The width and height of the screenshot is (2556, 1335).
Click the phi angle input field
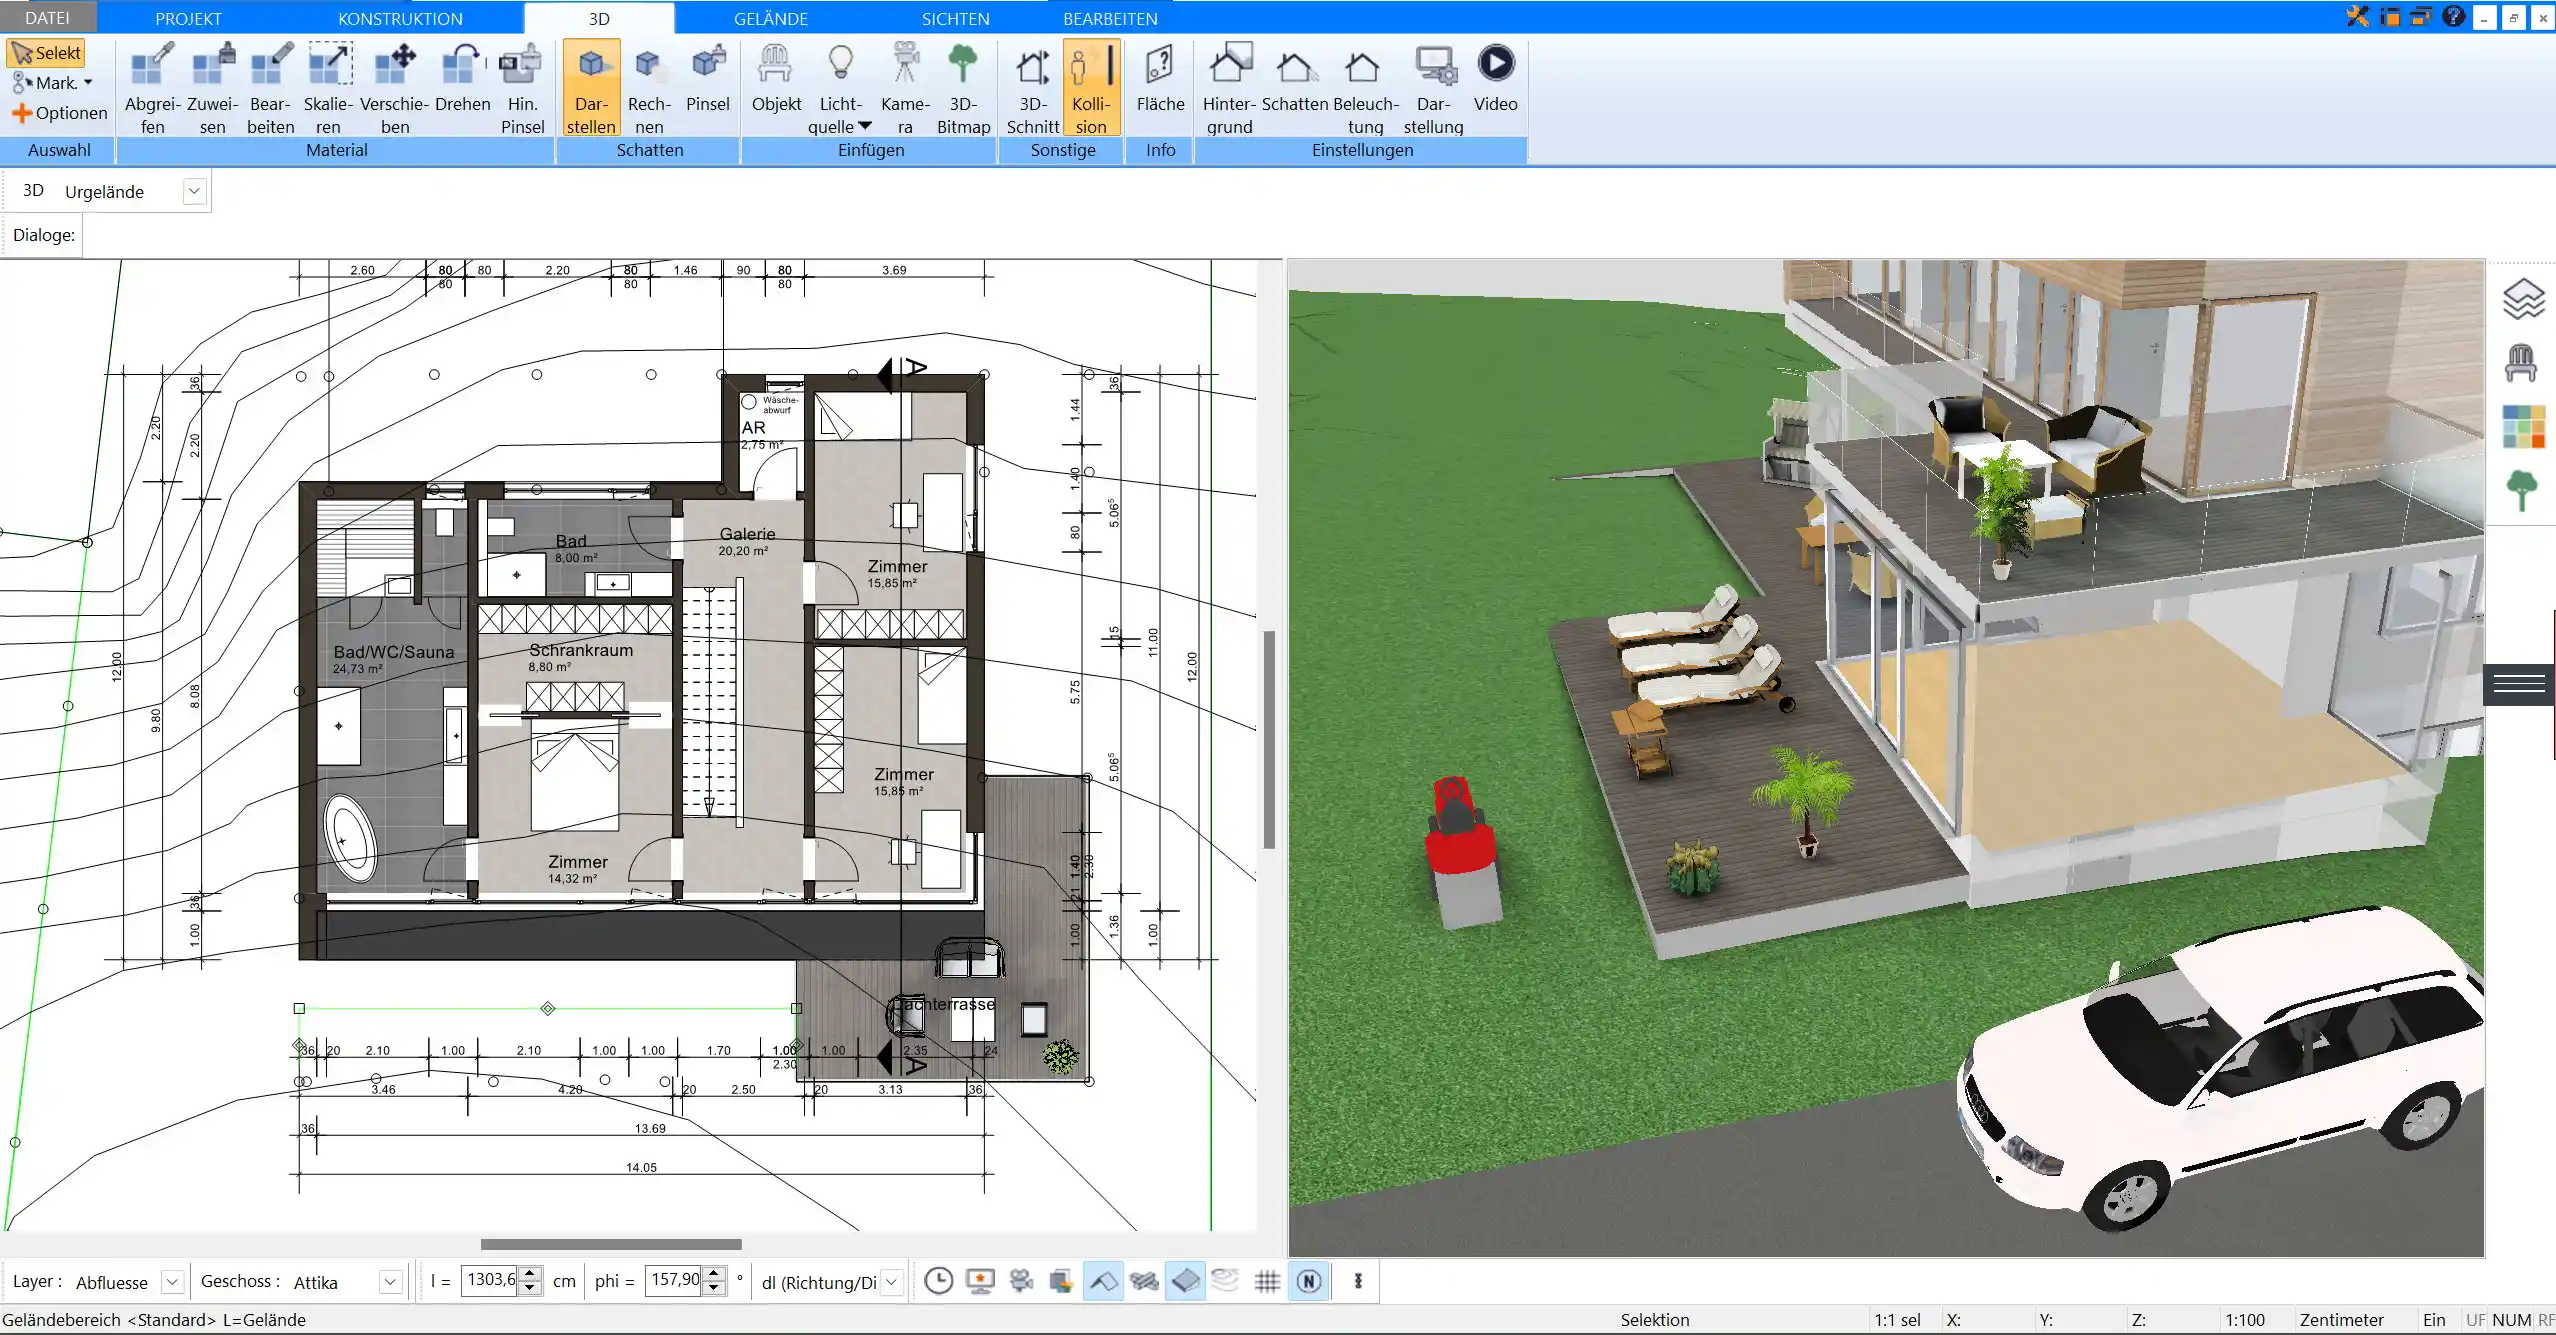(675, 1280)
